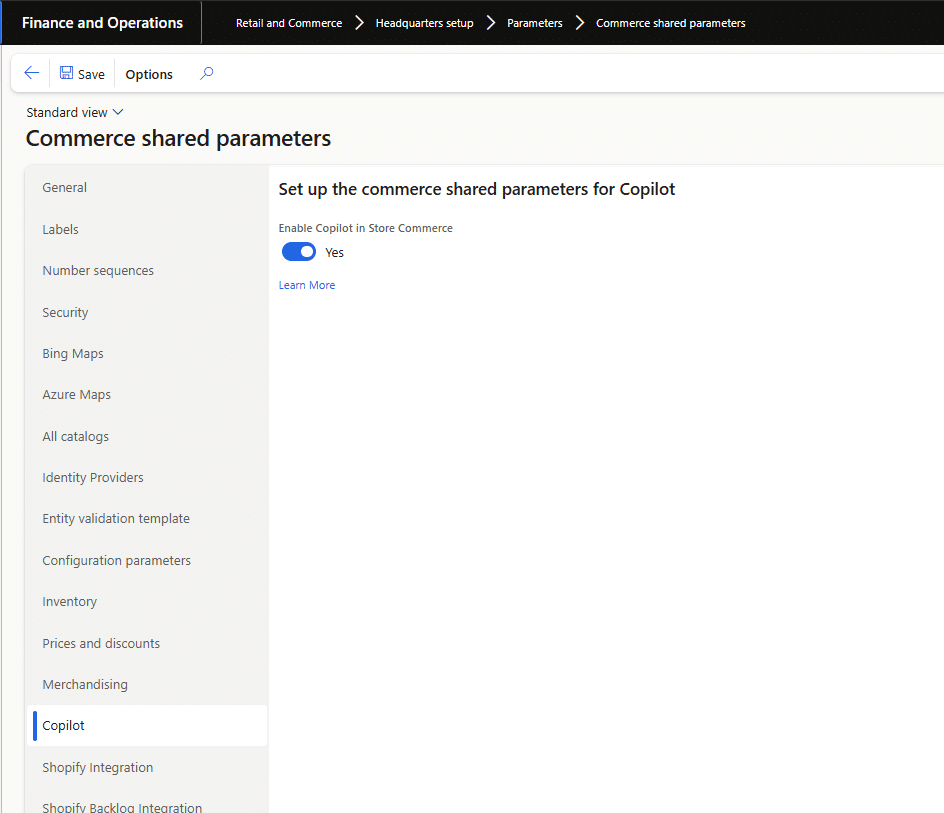Select the Shopify Integration tab
Image resolution: width=944 pixels, height=813 pixels.
pyautogui.click(x=98, y=767)
